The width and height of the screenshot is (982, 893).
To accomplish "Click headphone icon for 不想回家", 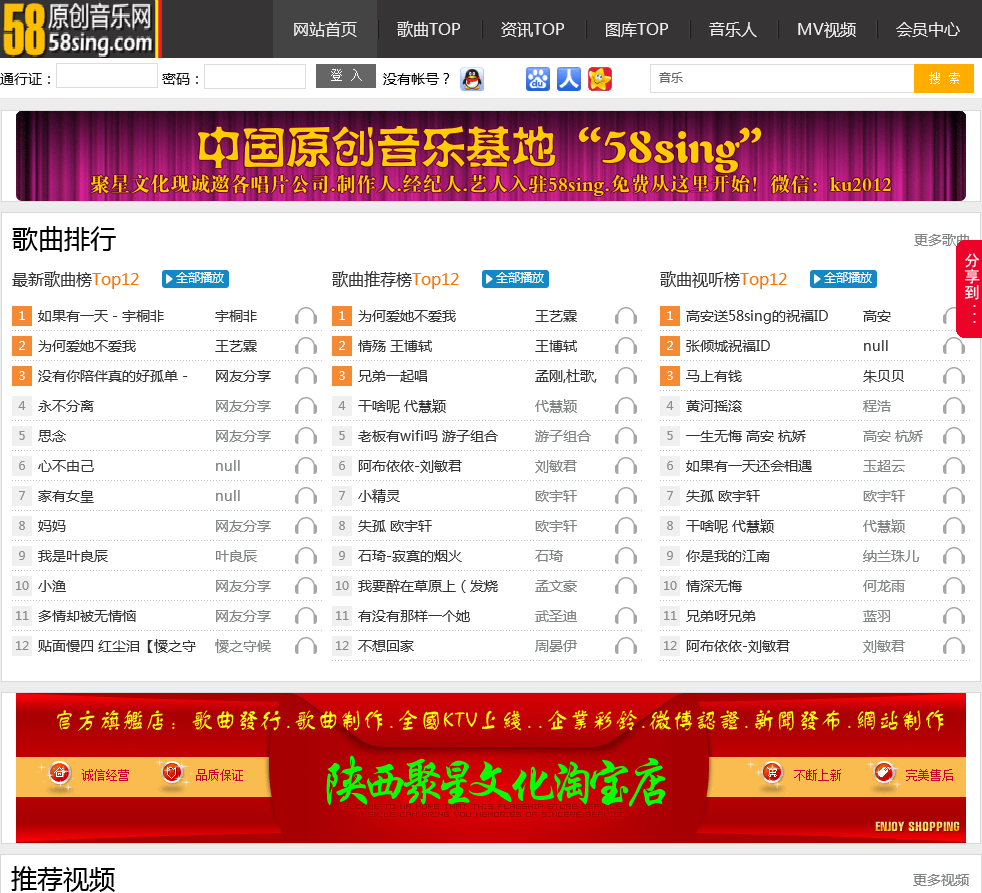I will [626, 646].
